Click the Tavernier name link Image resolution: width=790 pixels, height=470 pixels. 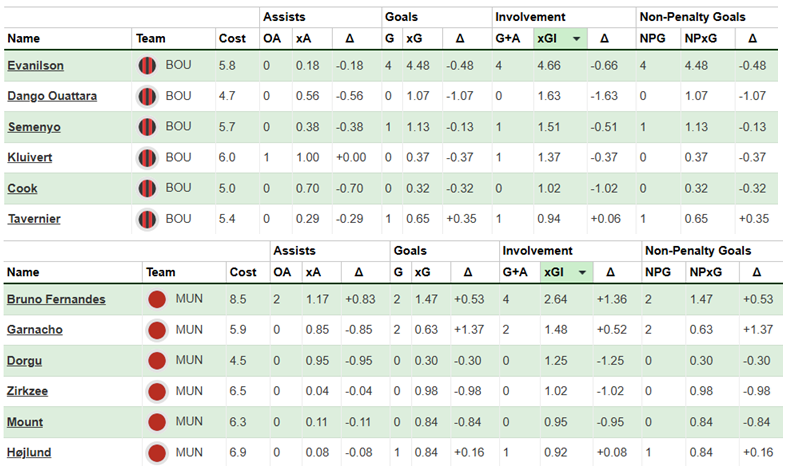pos(34,218)
